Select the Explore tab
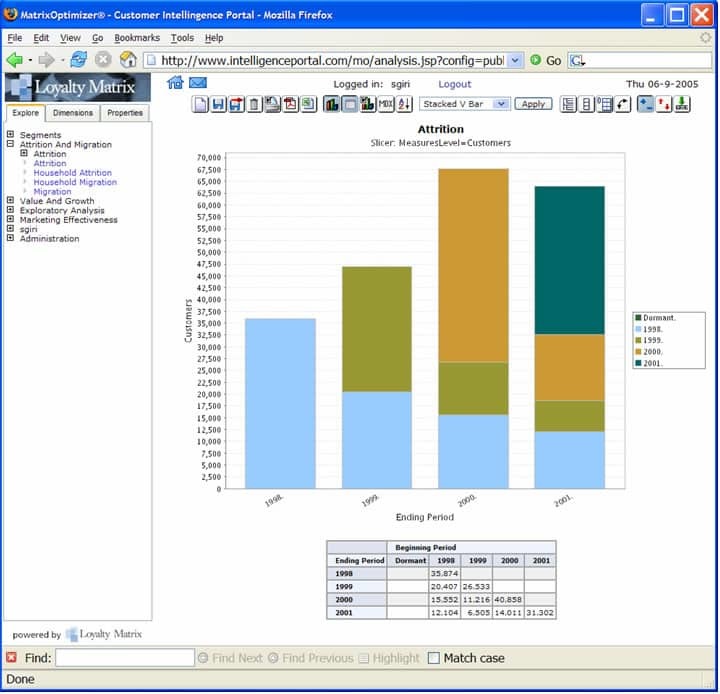This screenshot has width=720, height=694. [x=26, y=113]
